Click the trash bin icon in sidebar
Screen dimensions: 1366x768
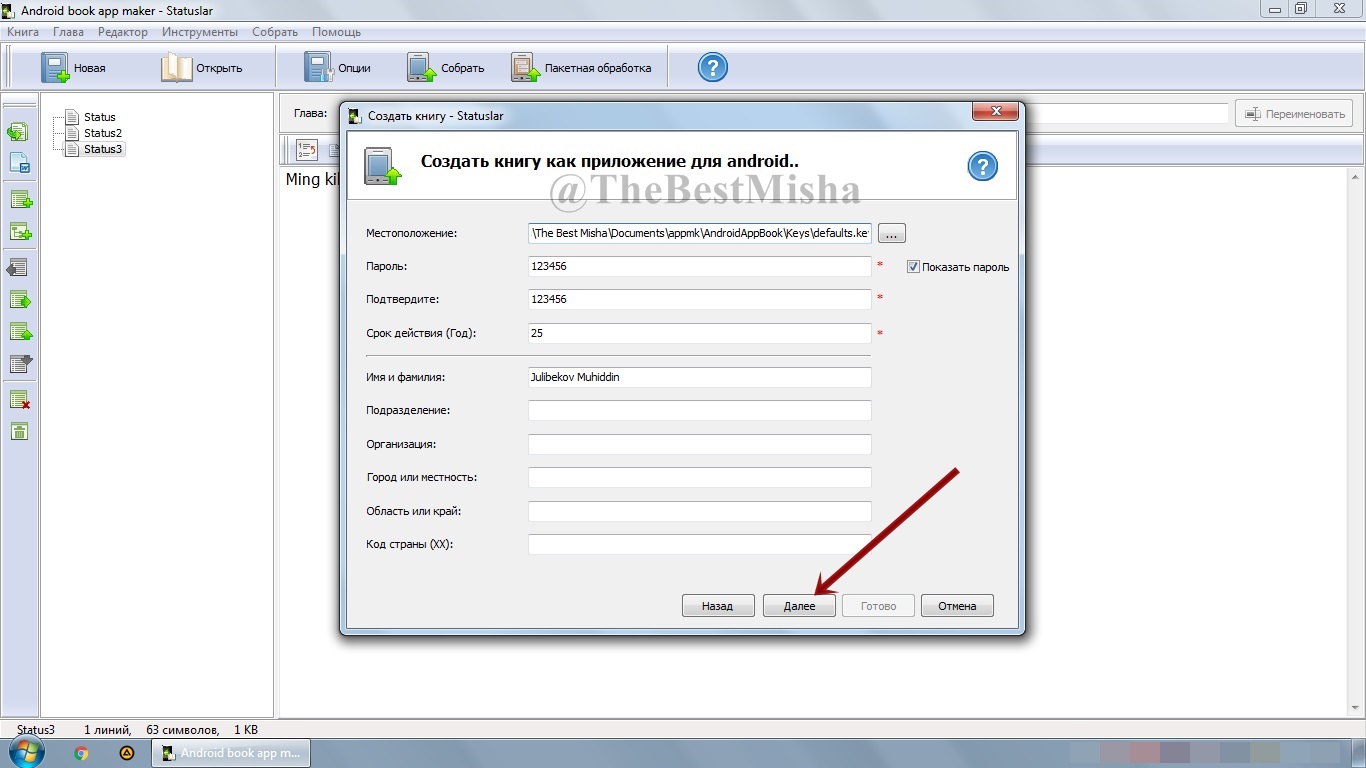(20, 432)
